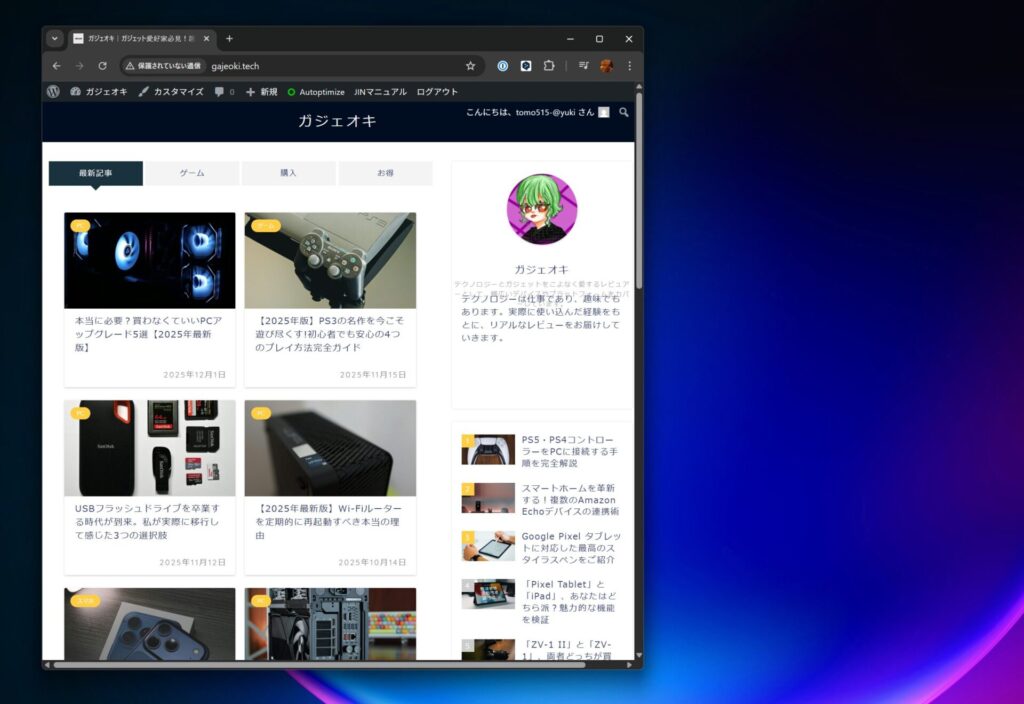Expand the 新規 (New) admin bar menu

(x=262, y=91)
